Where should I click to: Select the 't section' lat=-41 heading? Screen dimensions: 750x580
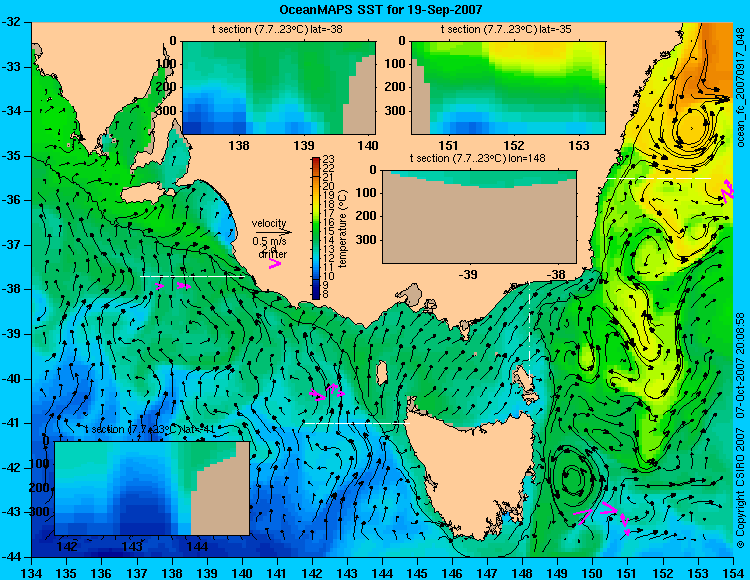coord(150,429)
